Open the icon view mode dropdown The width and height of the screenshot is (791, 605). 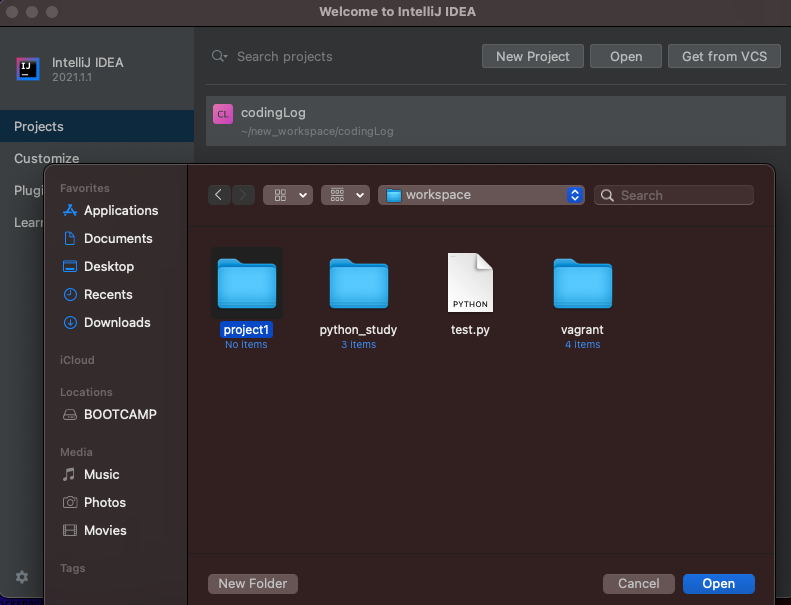point(288,195)
